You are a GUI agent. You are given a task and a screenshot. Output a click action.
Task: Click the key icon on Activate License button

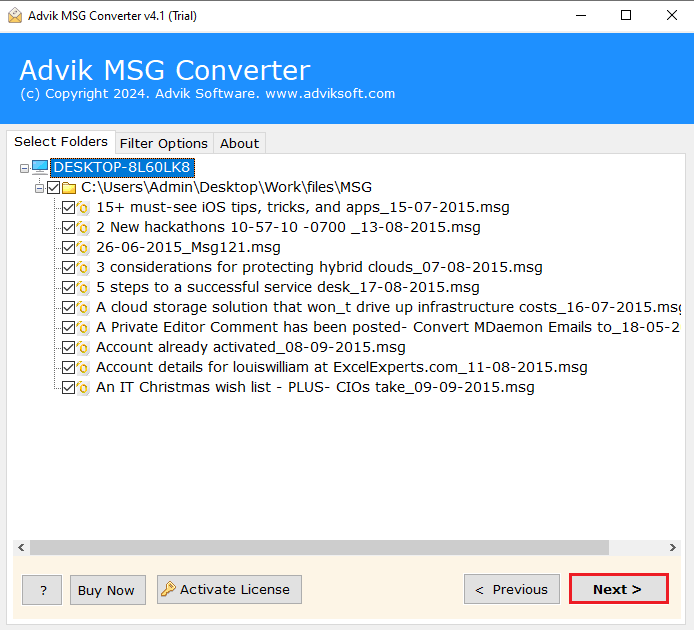pos(168,589)
